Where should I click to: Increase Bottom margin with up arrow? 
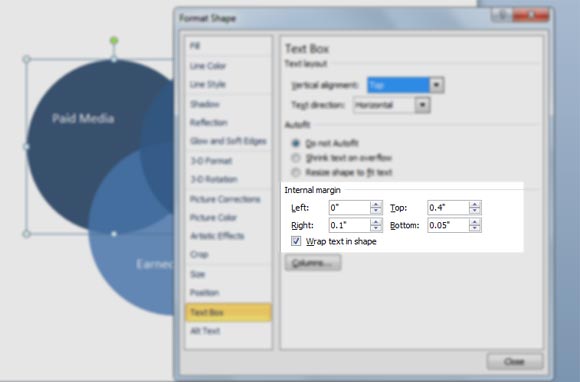click(475, 222)
